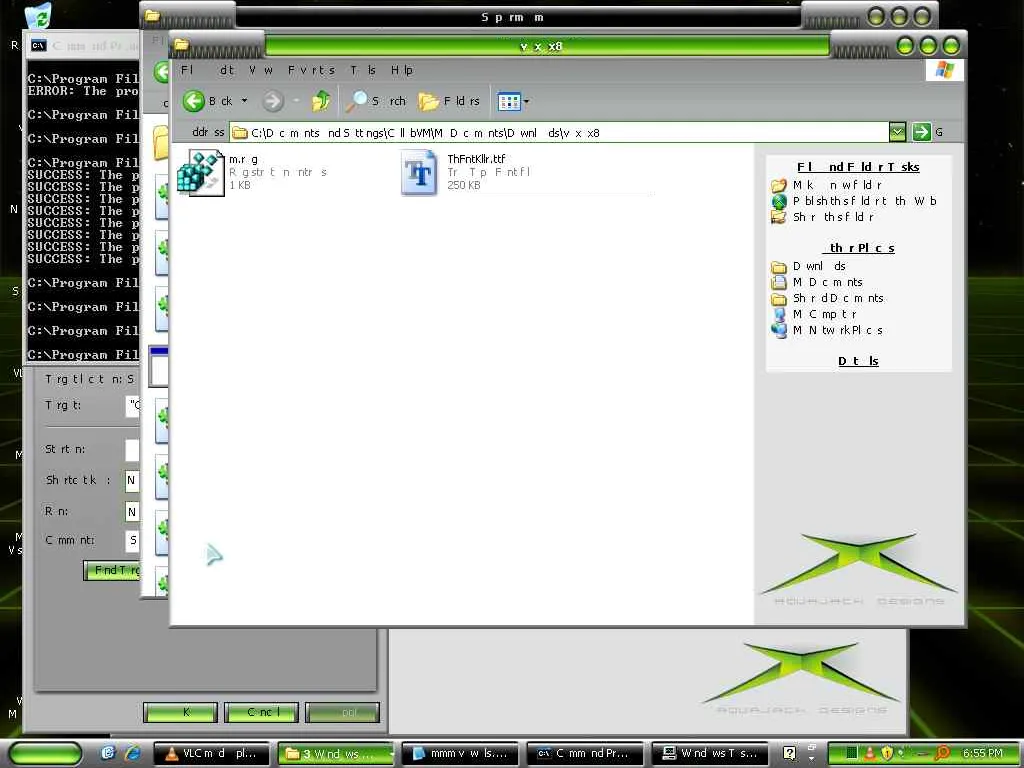Select the m.reg file name

[x=243, y=159]
